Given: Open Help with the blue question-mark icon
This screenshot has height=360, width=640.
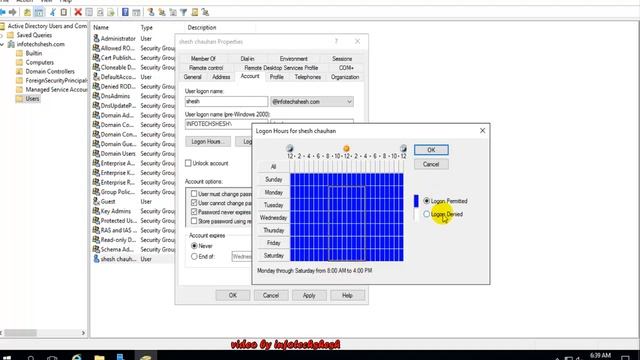Looking at the screenshot, I should click(125, 12).
